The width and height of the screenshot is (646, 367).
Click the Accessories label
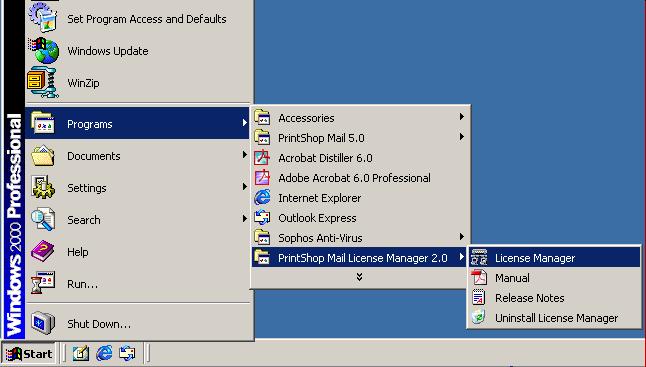(307, 118)
